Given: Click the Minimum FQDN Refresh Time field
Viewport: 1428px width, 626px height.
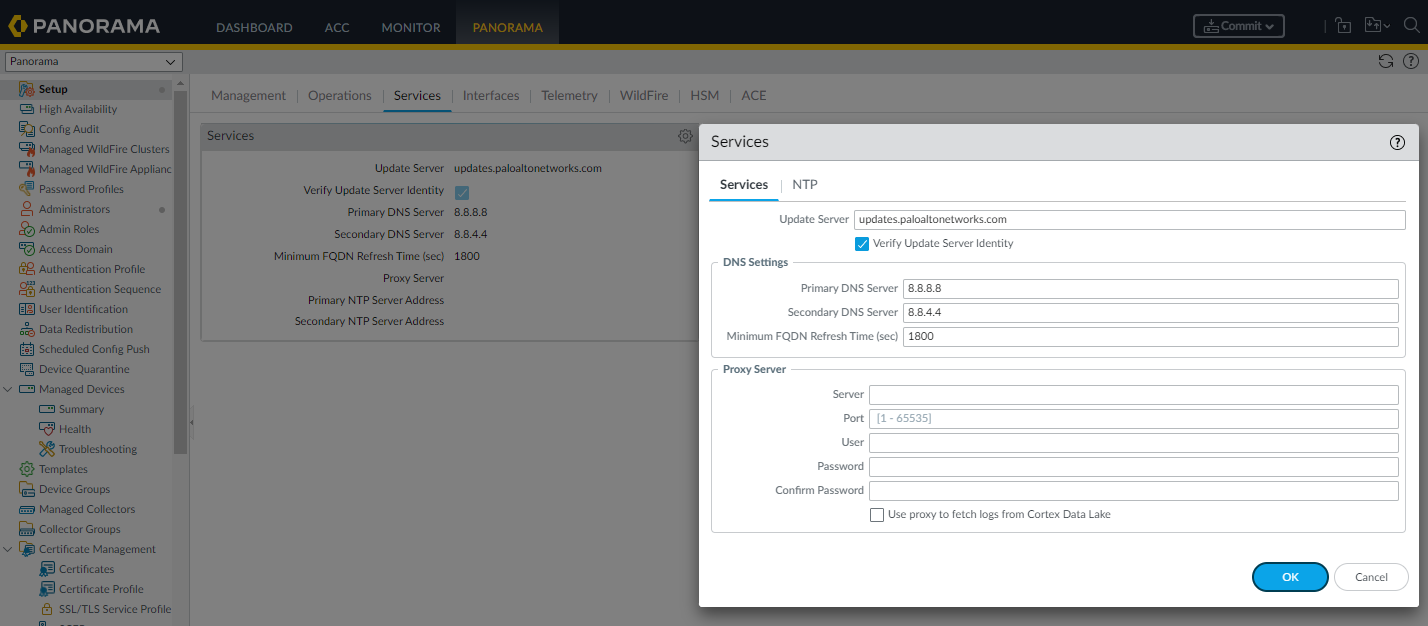Looking at the screenshot, I should click(x=1150, y=336).
